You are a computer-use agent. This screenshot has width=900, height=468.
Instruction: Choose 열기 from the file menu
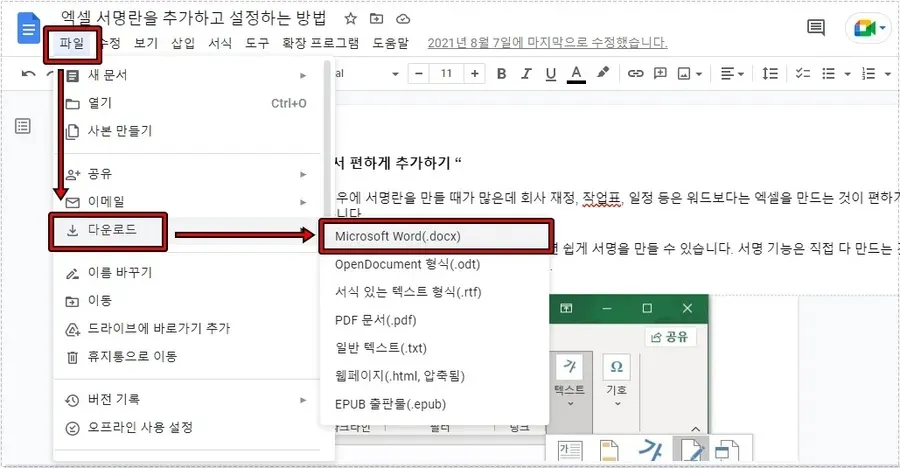pyautogui.click(x=187, y=103)
